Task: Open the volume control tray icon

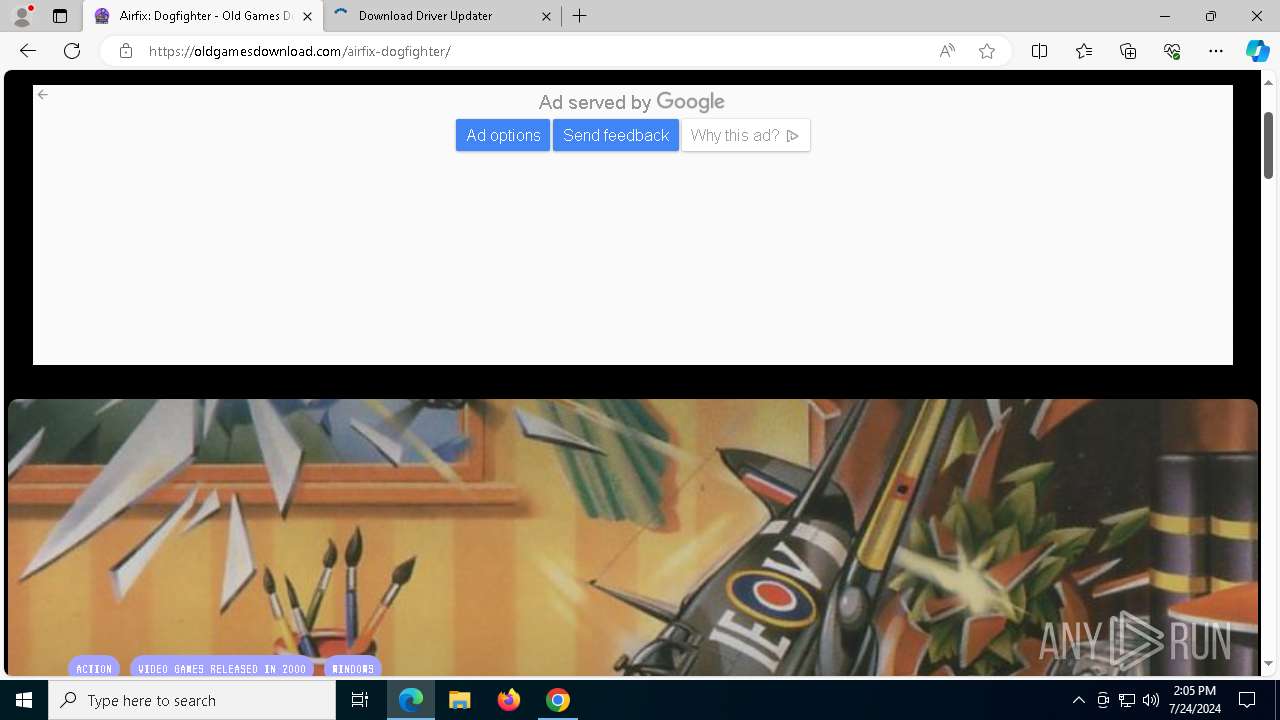Action: coord(1151,700)
